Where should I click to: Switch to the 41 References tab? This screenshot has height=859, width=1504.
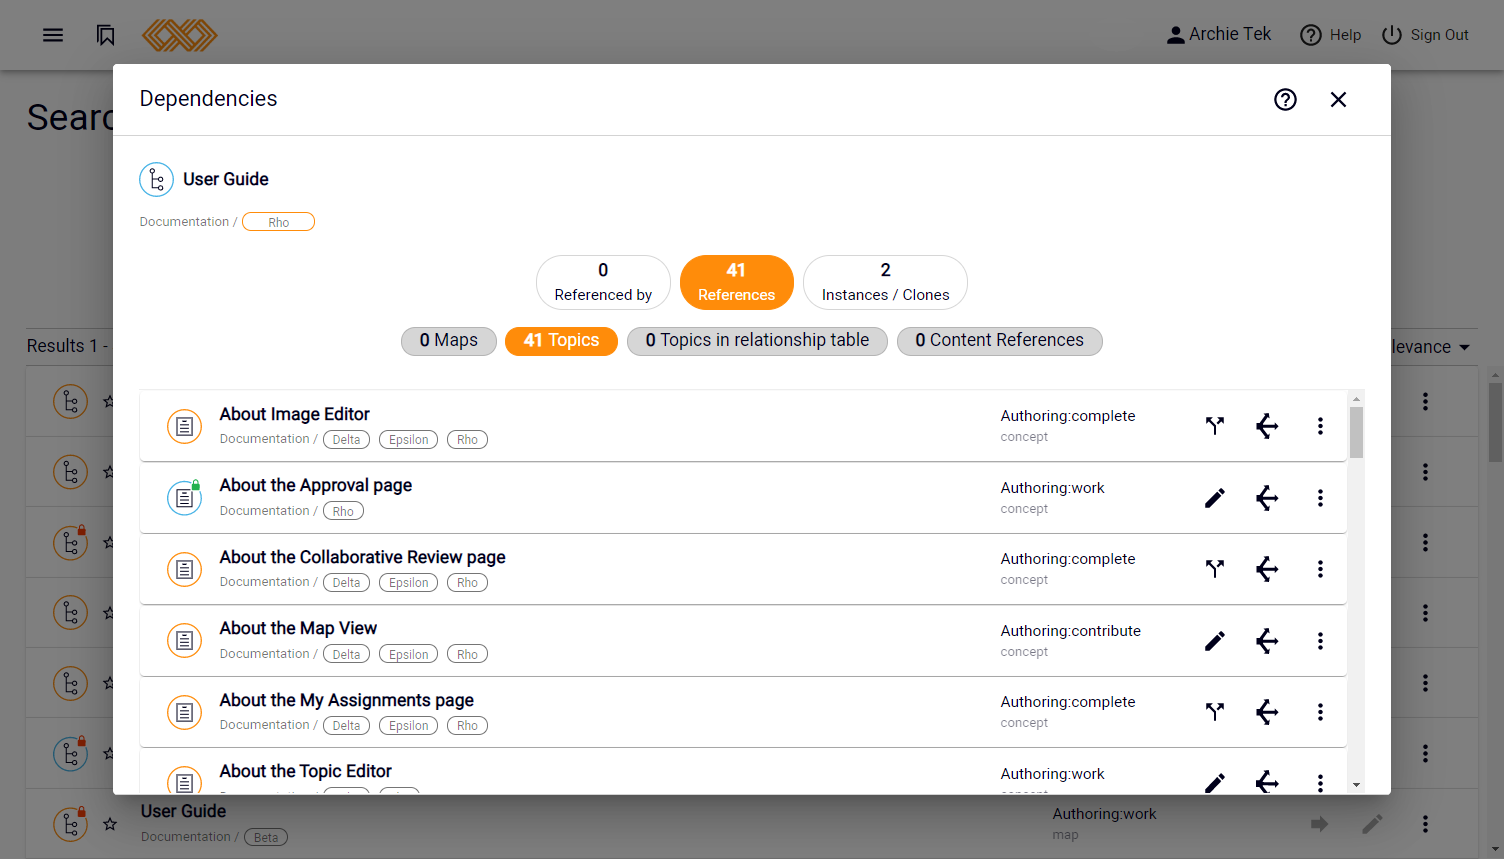pos(736,282)
